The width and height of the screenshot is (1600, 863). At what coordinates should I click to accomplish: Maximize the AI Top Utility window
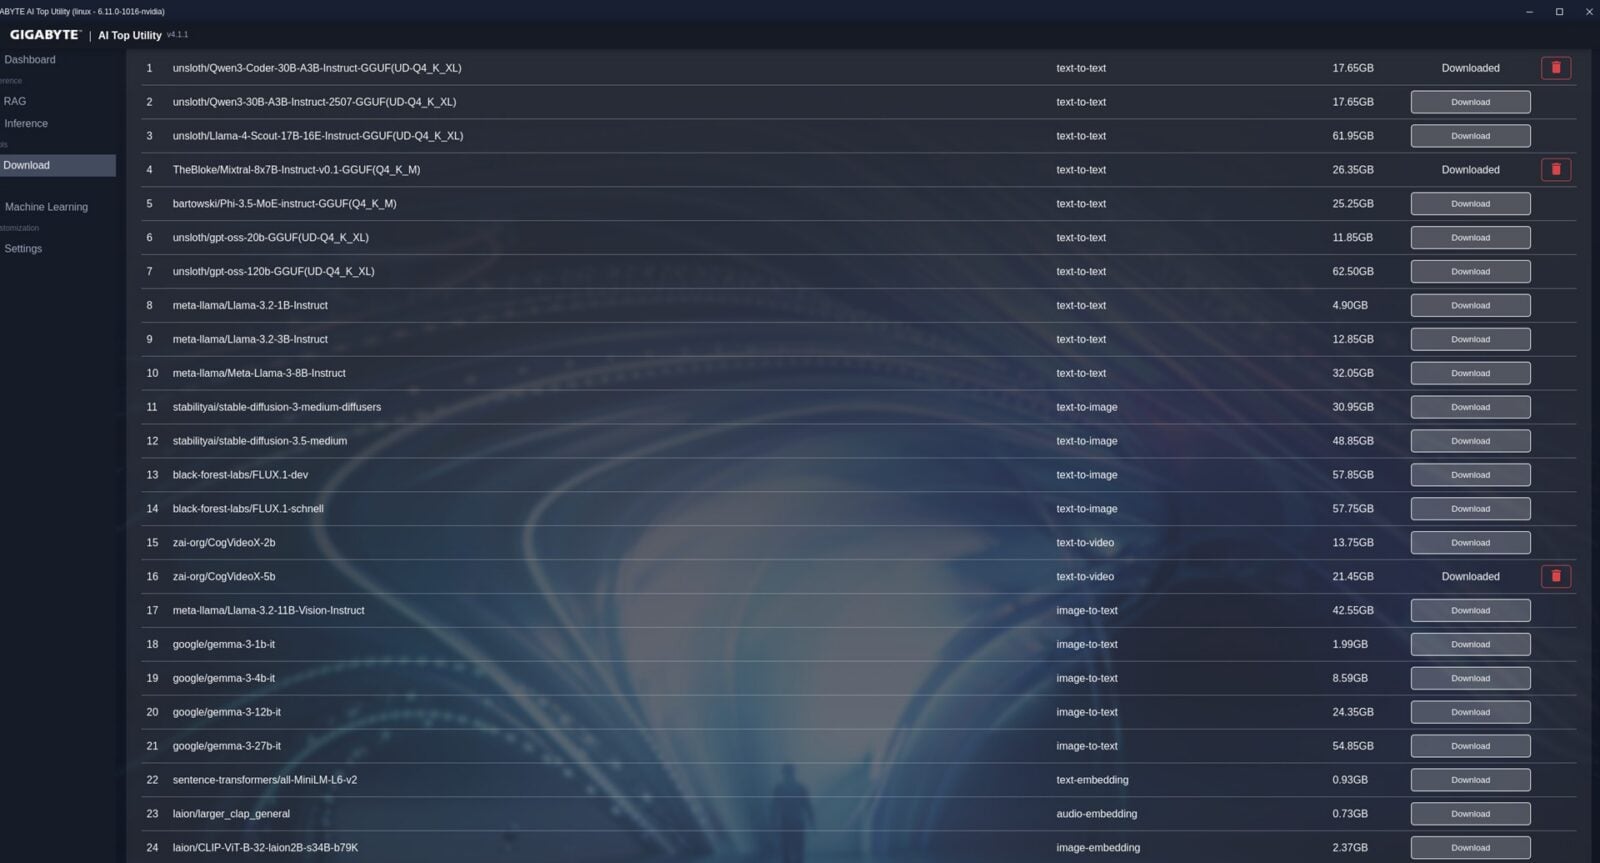coord(1559,12)
